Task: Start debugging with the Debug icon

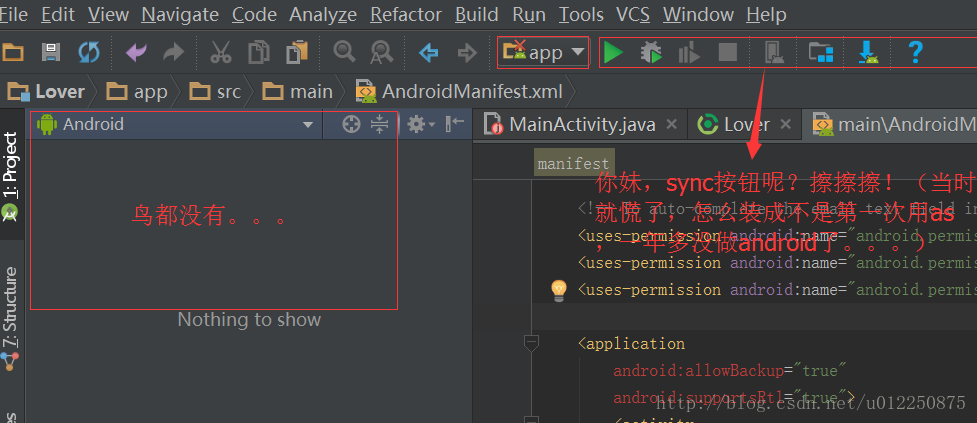Action: (652, 53)
